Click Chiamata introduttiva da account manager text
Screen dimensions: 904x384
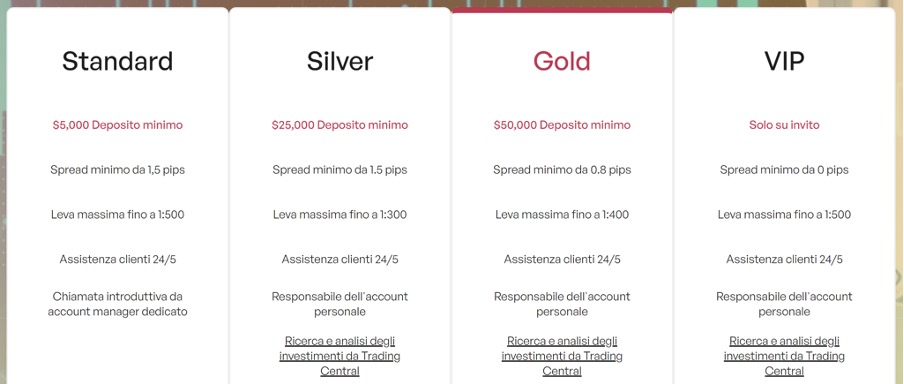[x=118, y=304]
